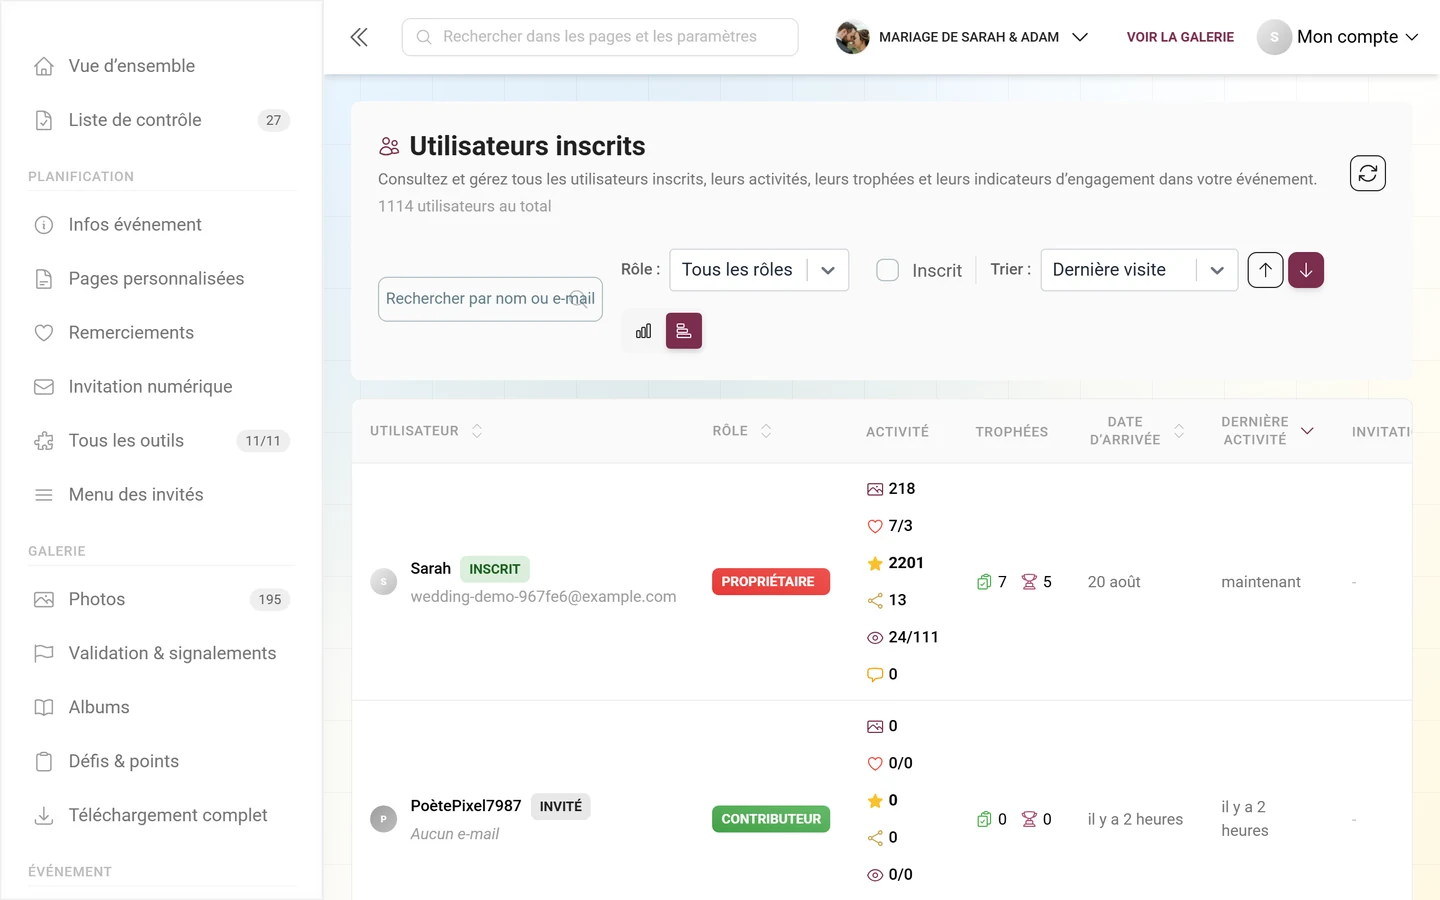Expand the Mariage de Sarah & Adam selector

962,37
